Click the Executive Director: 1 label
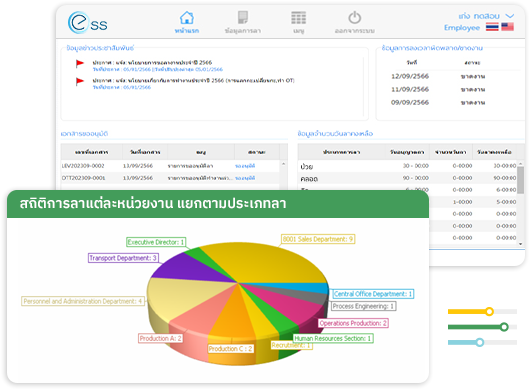The height and width of the screenshot is (391, 531). point(156,242)
